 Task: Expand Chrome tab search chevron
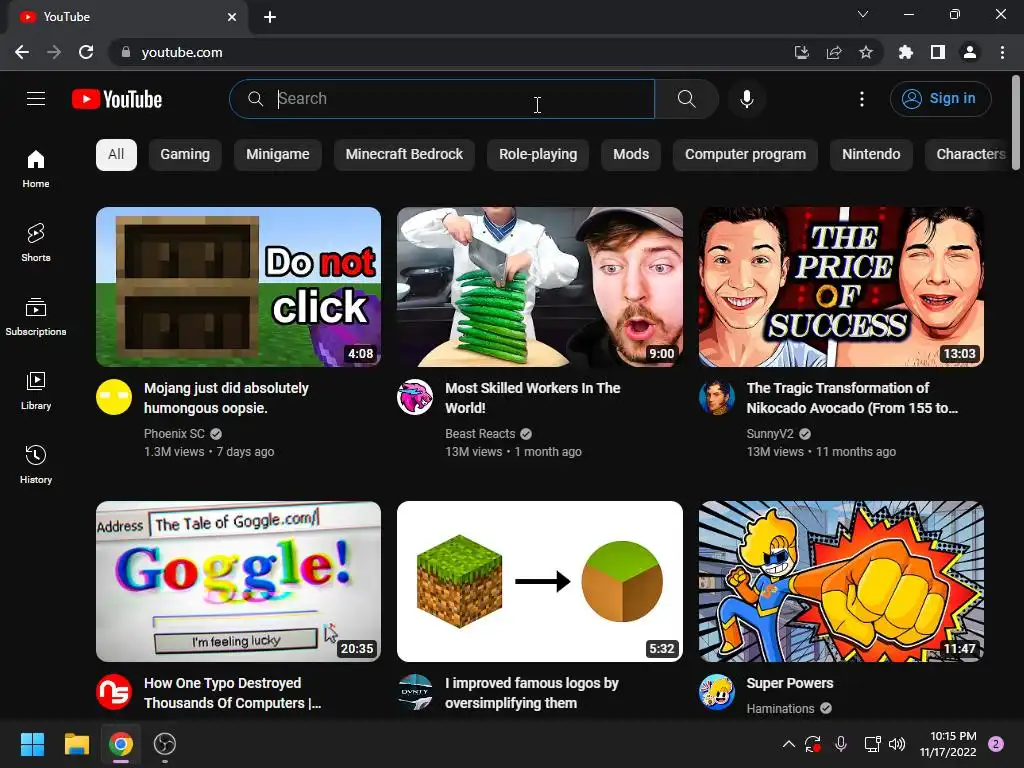863,14
